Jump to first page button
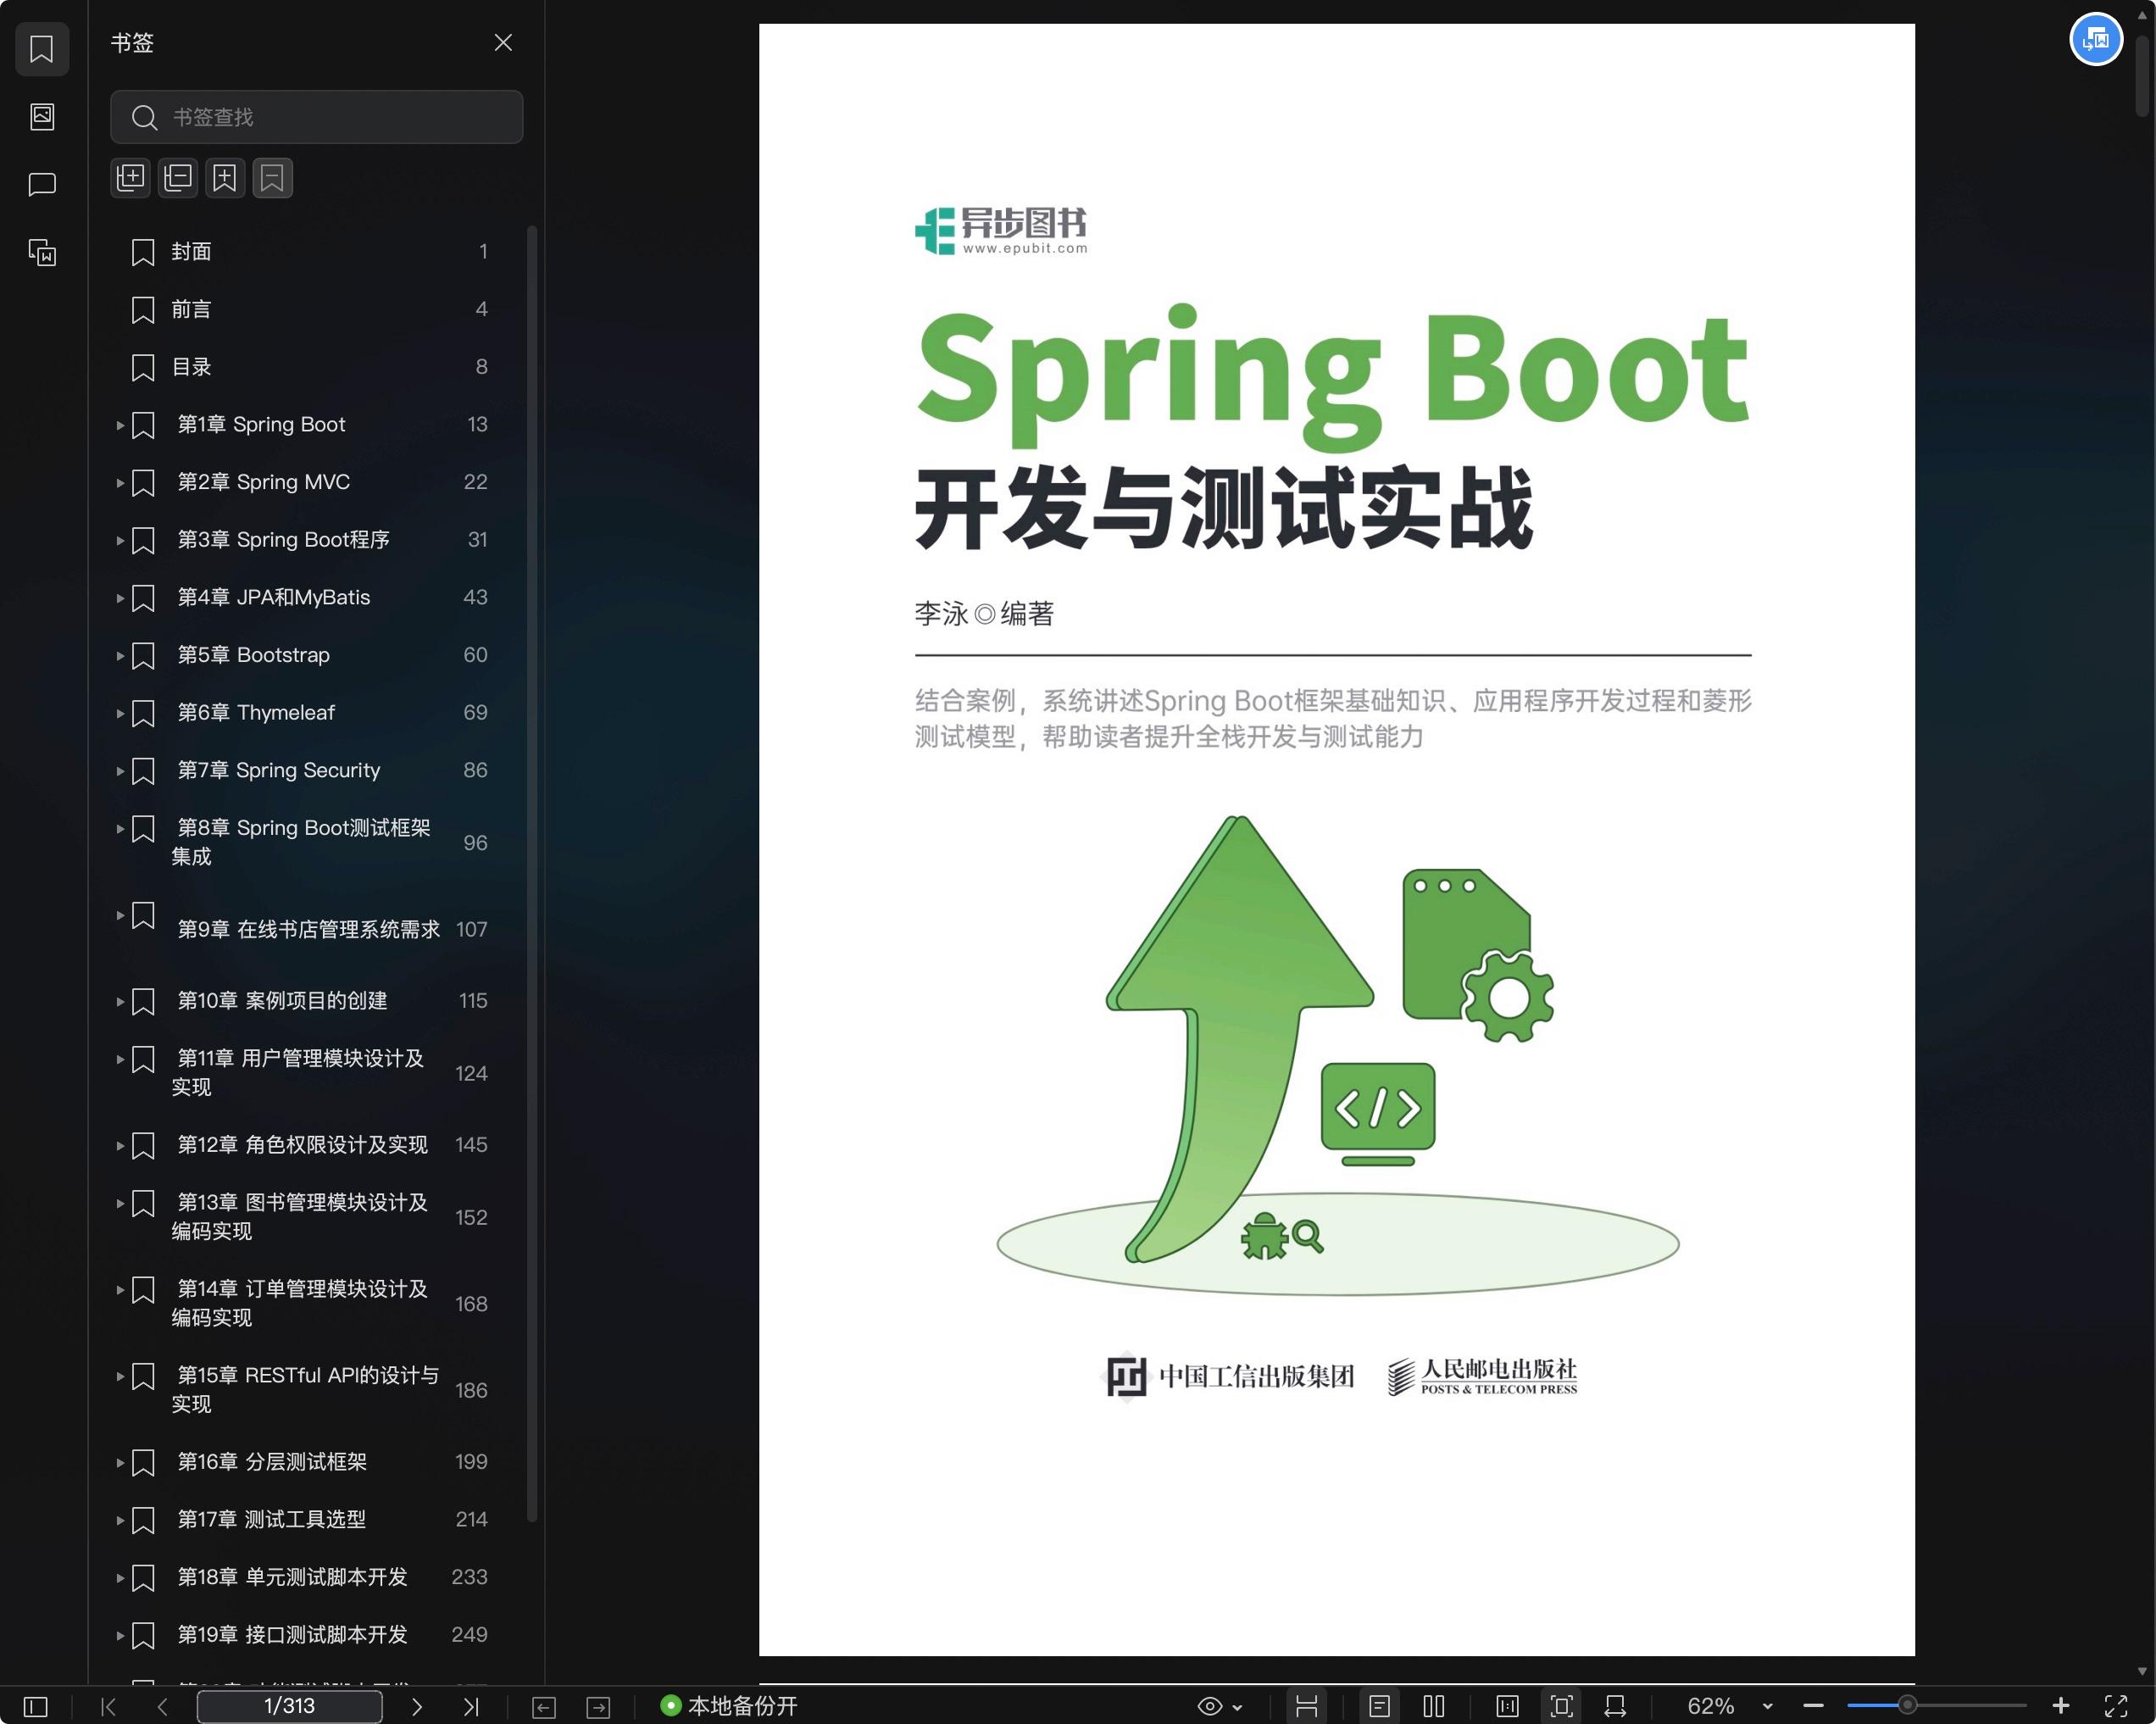The width and height of the screenshot is (2156, 1724). (x=109, y=1706)
